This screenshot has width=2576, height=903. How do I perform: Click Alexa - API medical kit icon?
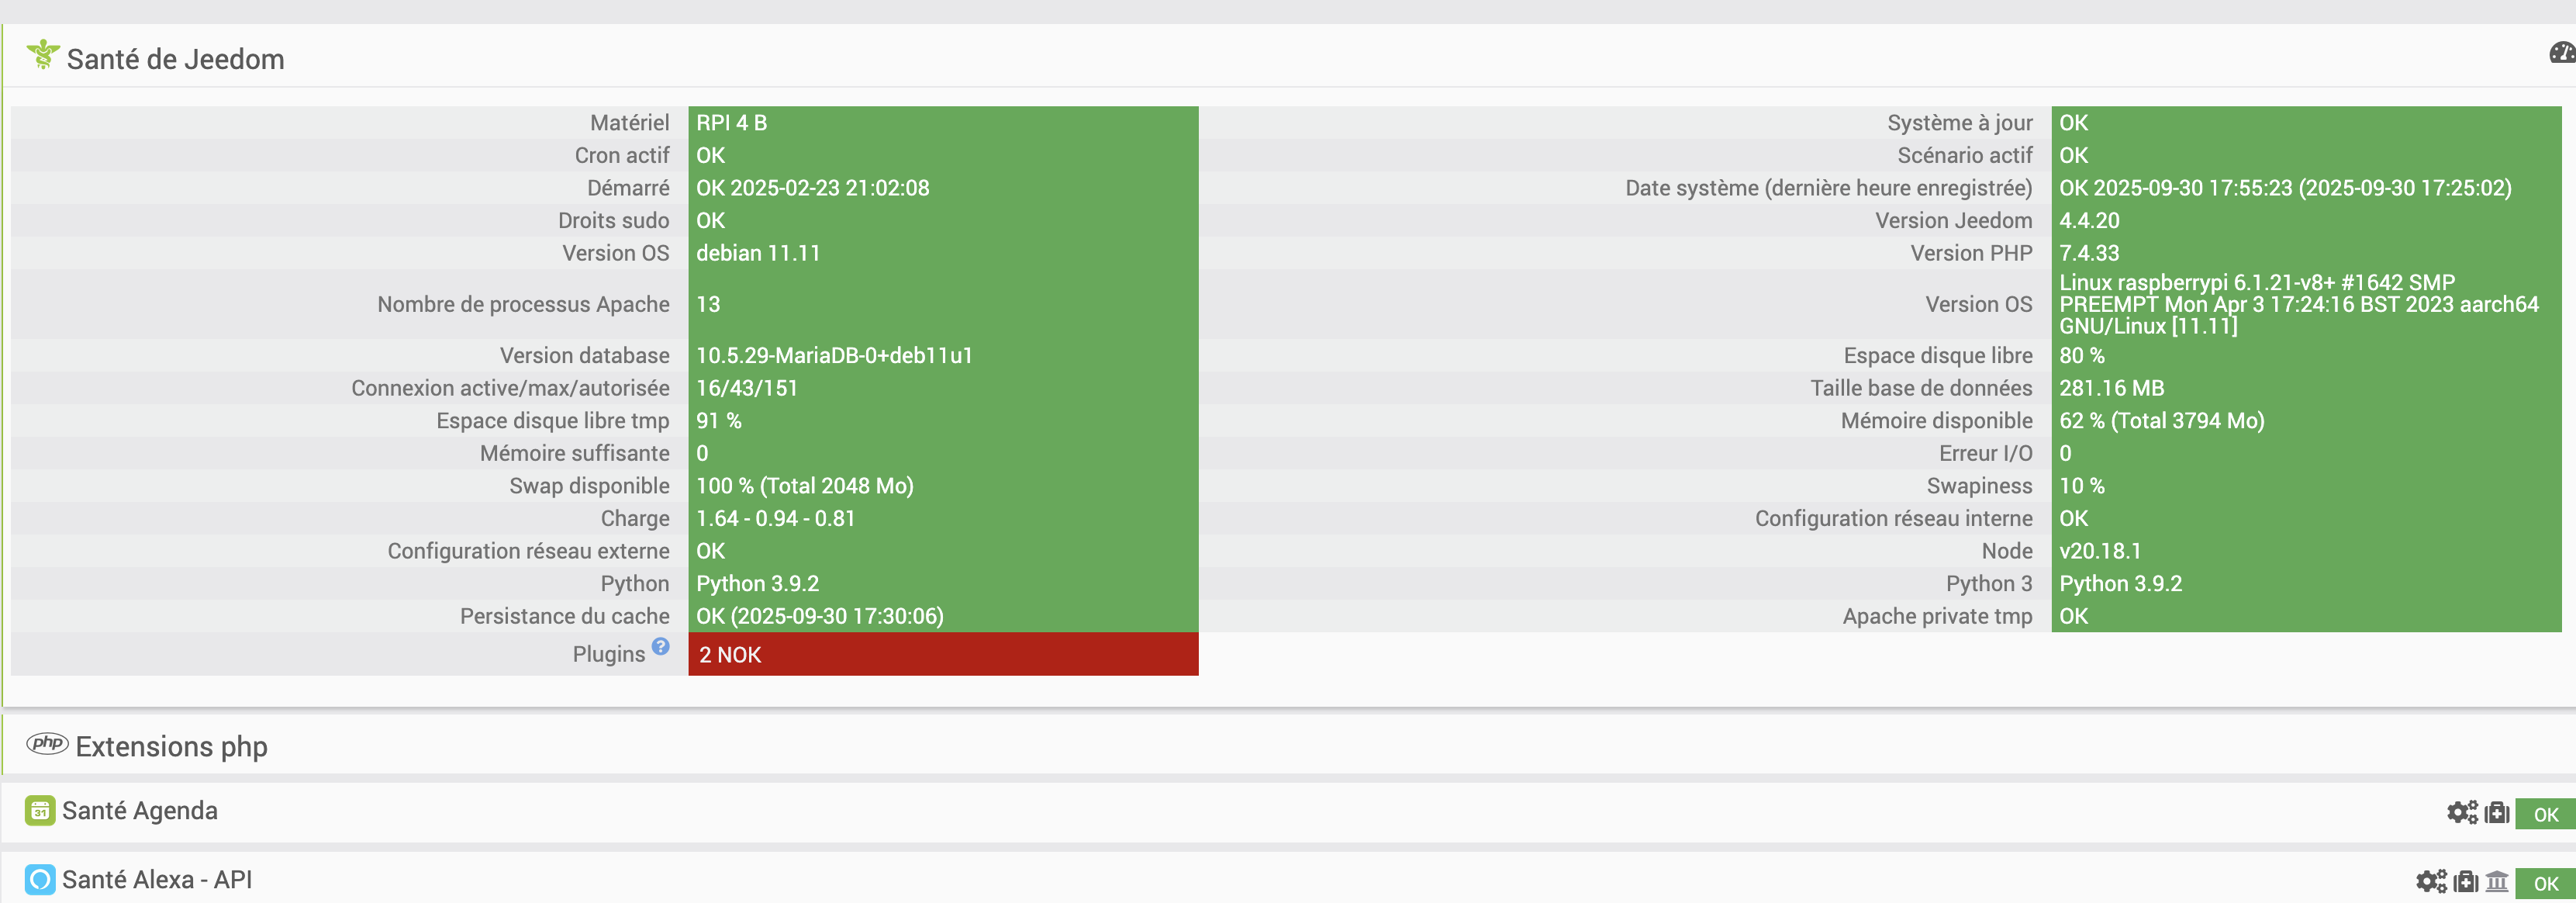(x=2466, y=881)
